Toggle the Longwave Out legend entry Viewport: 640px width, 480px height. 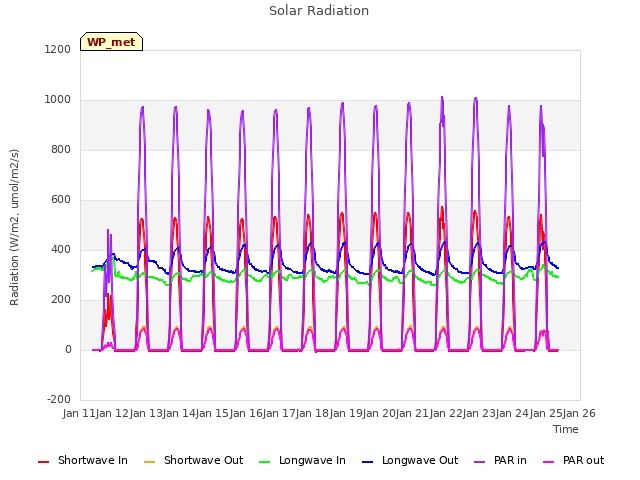[x=410, y=461]
